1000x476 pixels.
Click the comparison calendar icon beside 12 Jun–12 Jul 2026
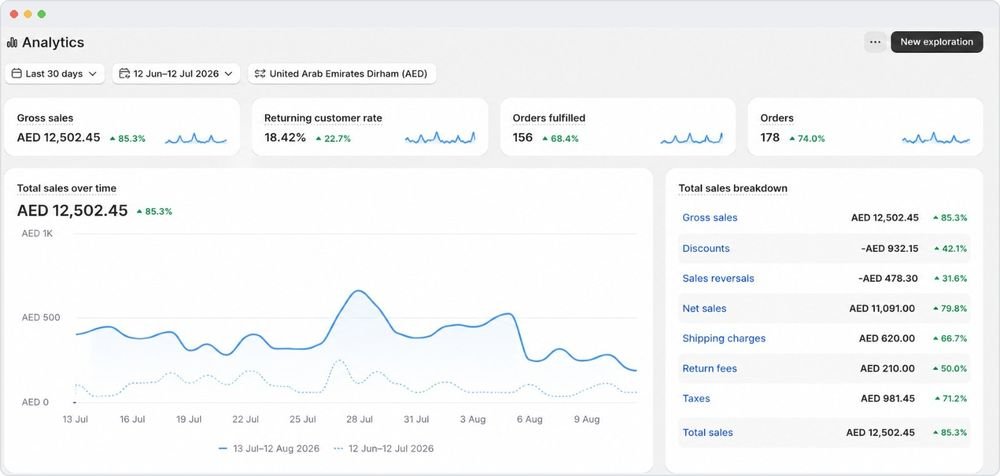point(124,73)
